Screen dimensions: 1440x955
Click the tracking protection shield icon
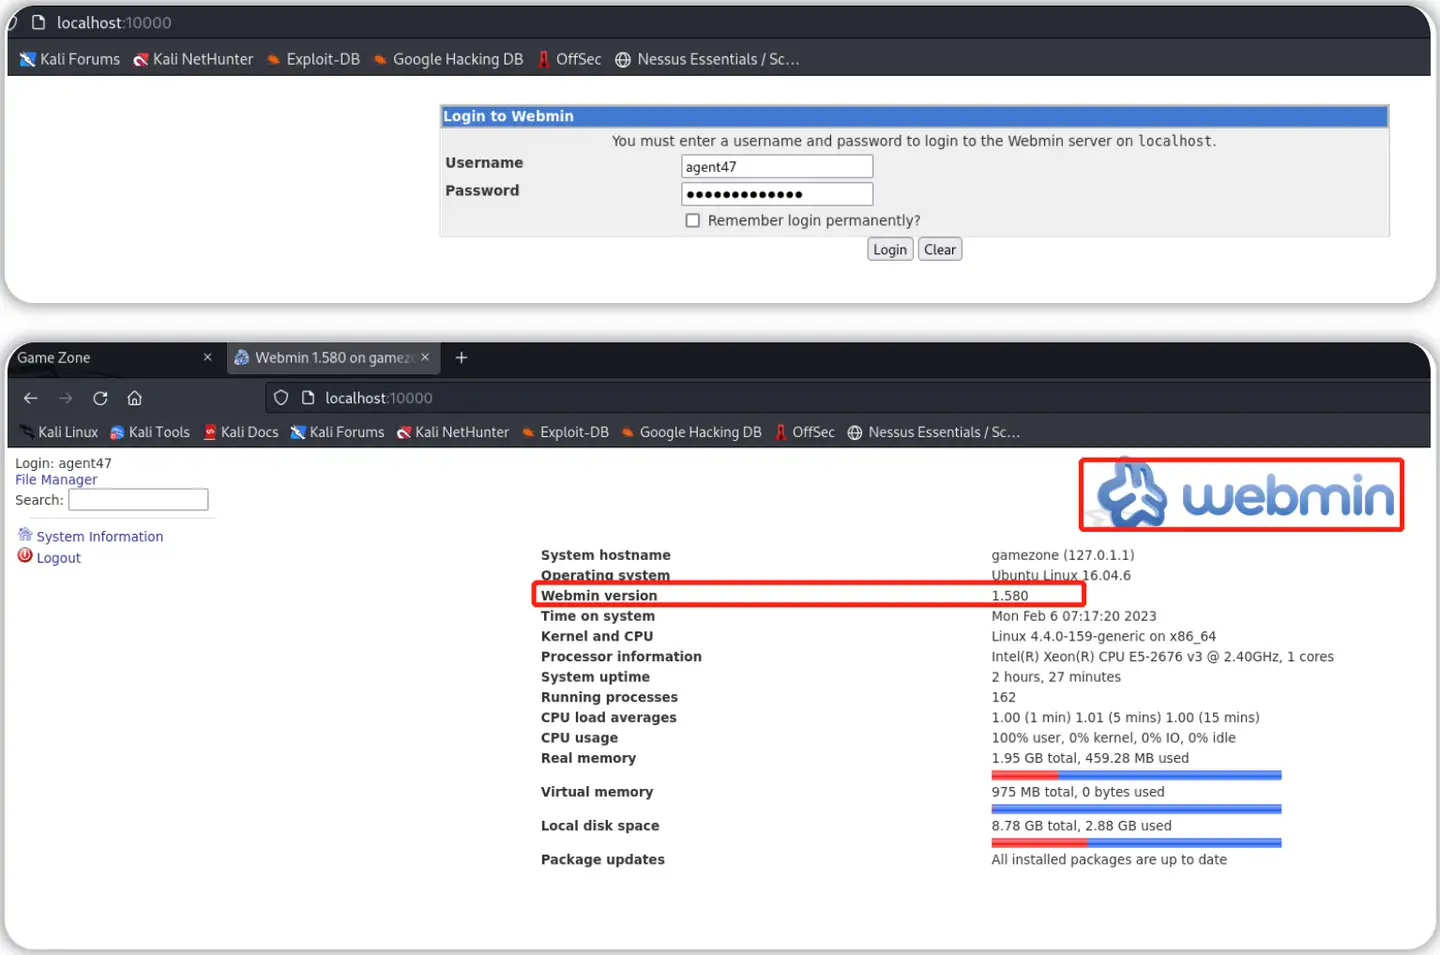[281, 398]
